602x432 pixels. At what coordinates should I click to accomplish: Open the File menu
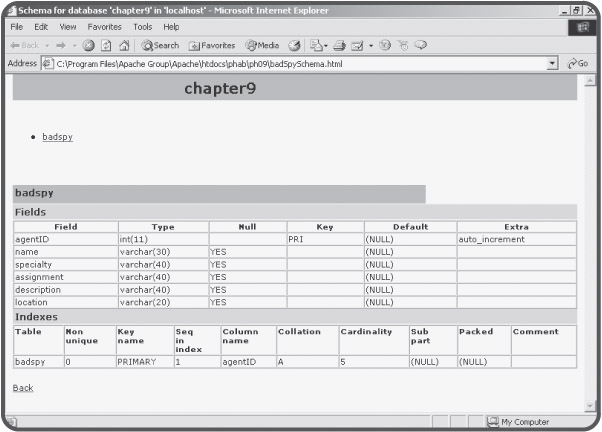click(x=17, y=27)
